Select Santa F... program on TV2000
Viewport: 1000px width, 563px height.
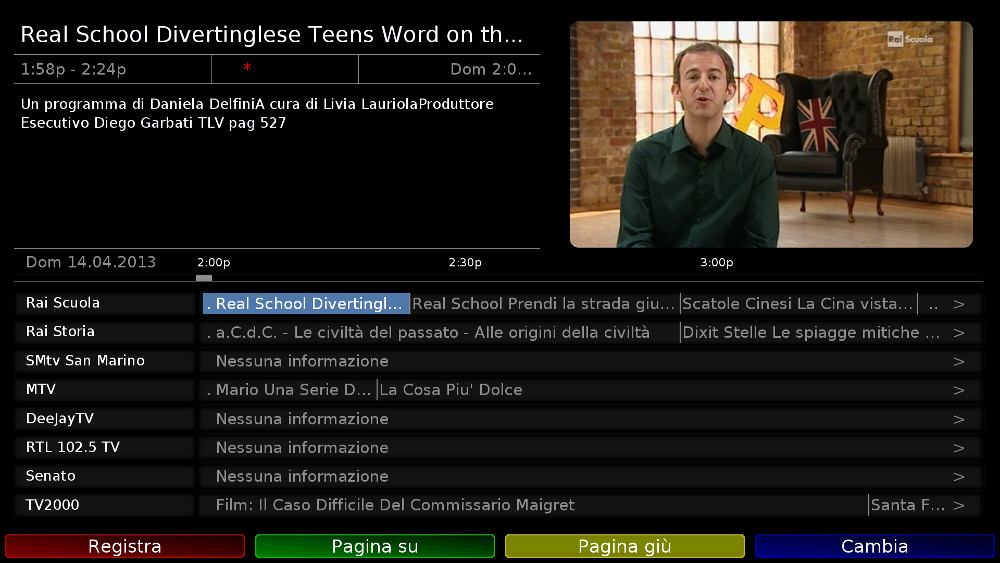pos(908,505)
